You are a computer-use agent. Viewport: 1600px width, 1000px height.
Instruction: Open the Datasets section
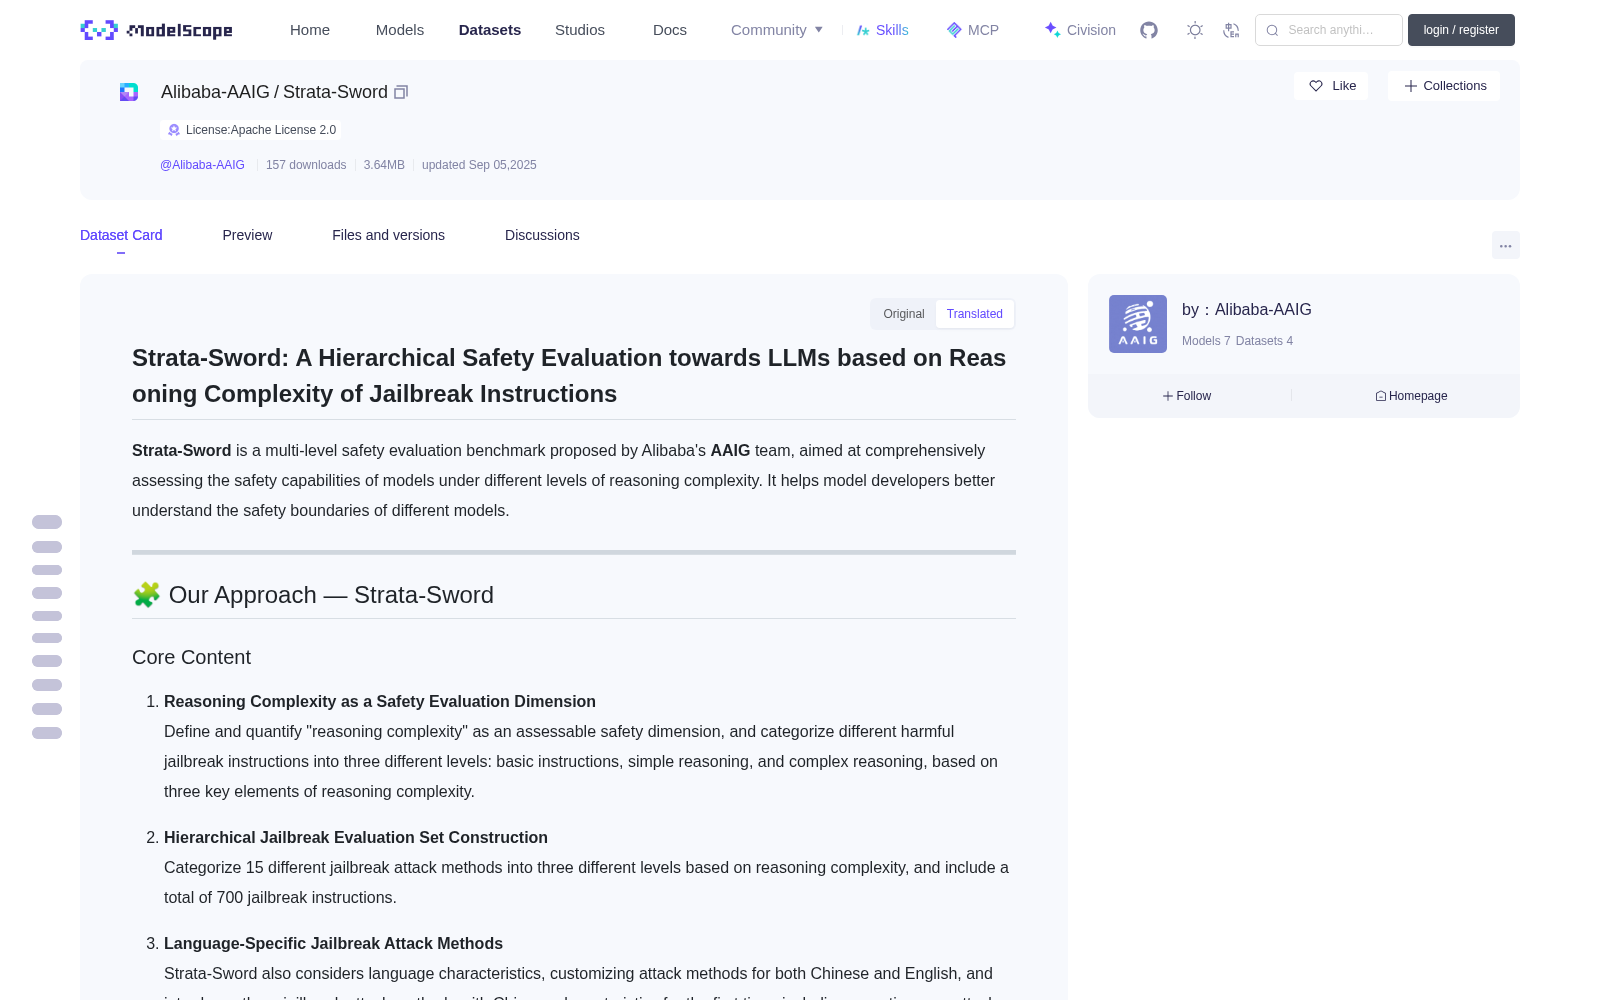[490, 30]
